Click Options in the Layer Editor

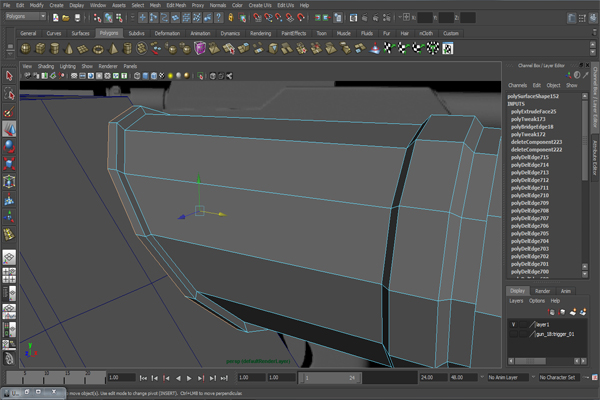pos(536,301)
